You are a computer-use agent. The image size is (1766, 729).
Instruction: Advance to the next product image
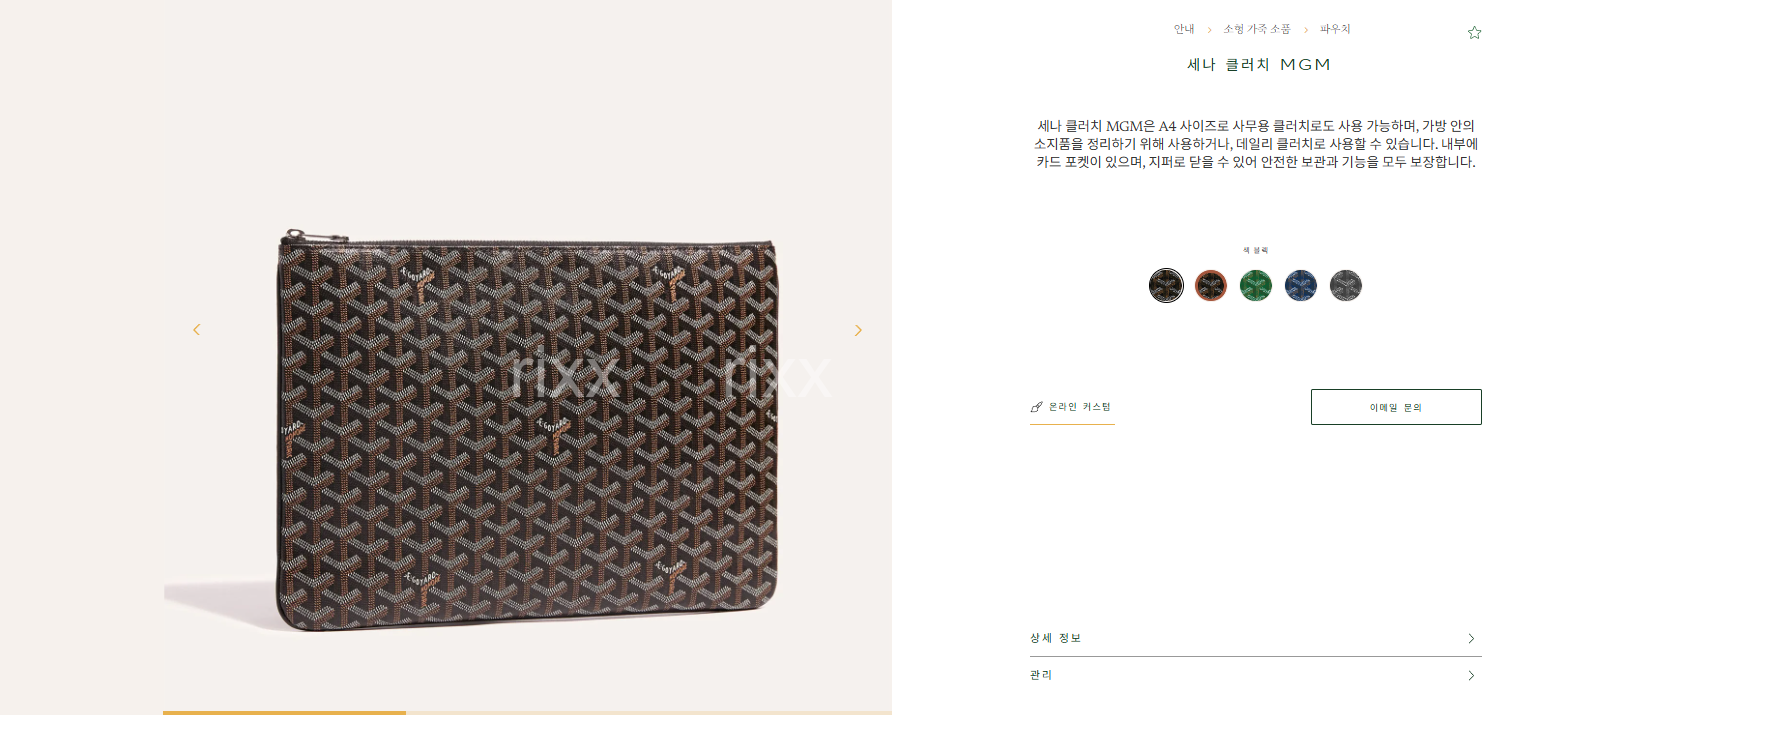coord(858,330)
